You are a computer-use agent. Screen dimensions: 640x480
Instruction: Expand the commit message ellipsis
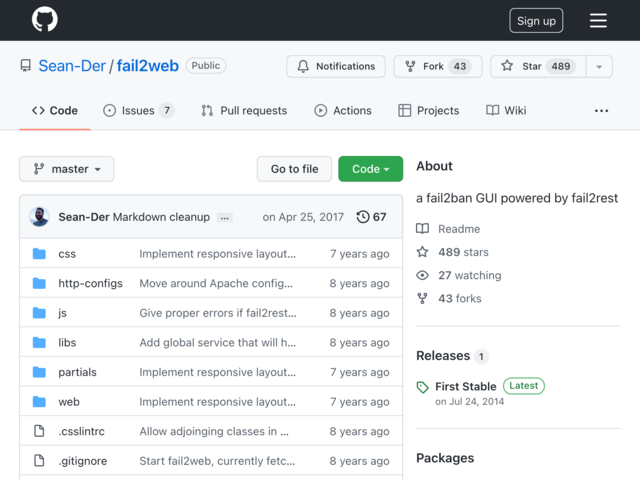[225, 217]
